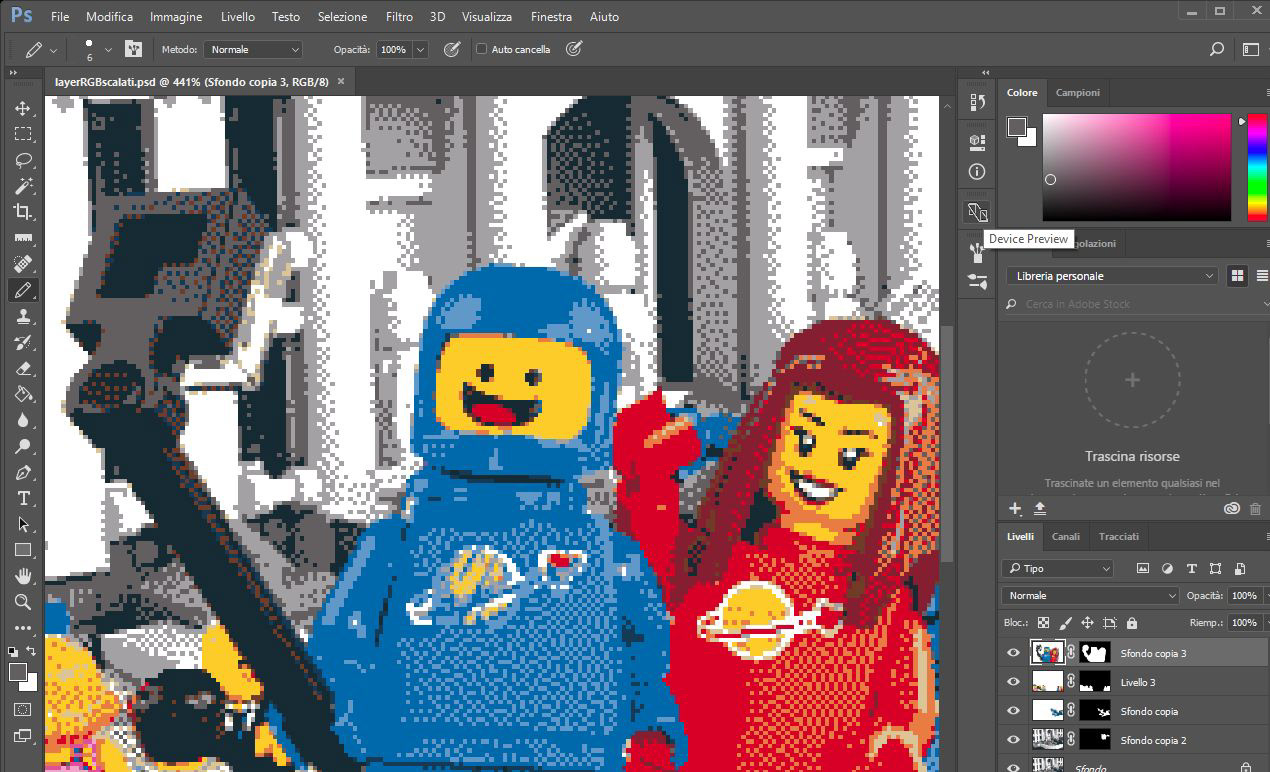Open the Finestra menu

552,17
